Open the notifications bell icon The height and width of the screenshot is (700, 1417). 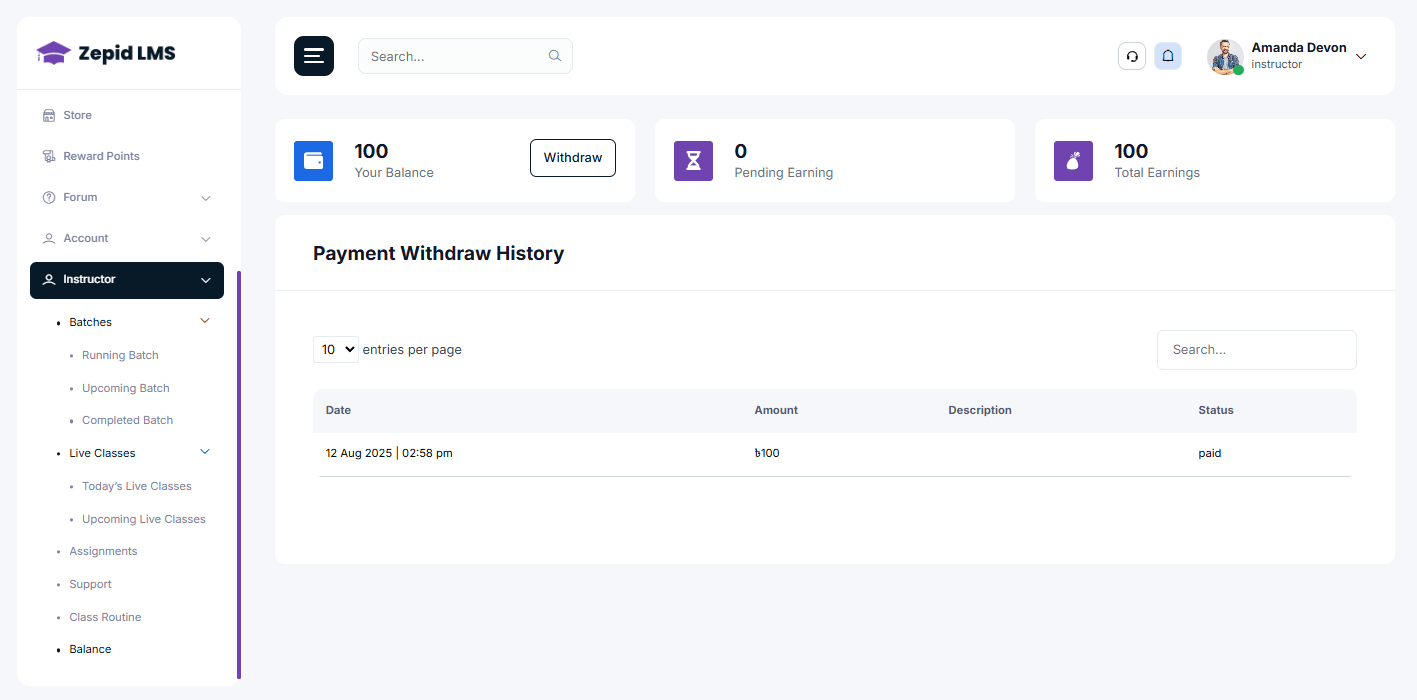point(1167,56)
